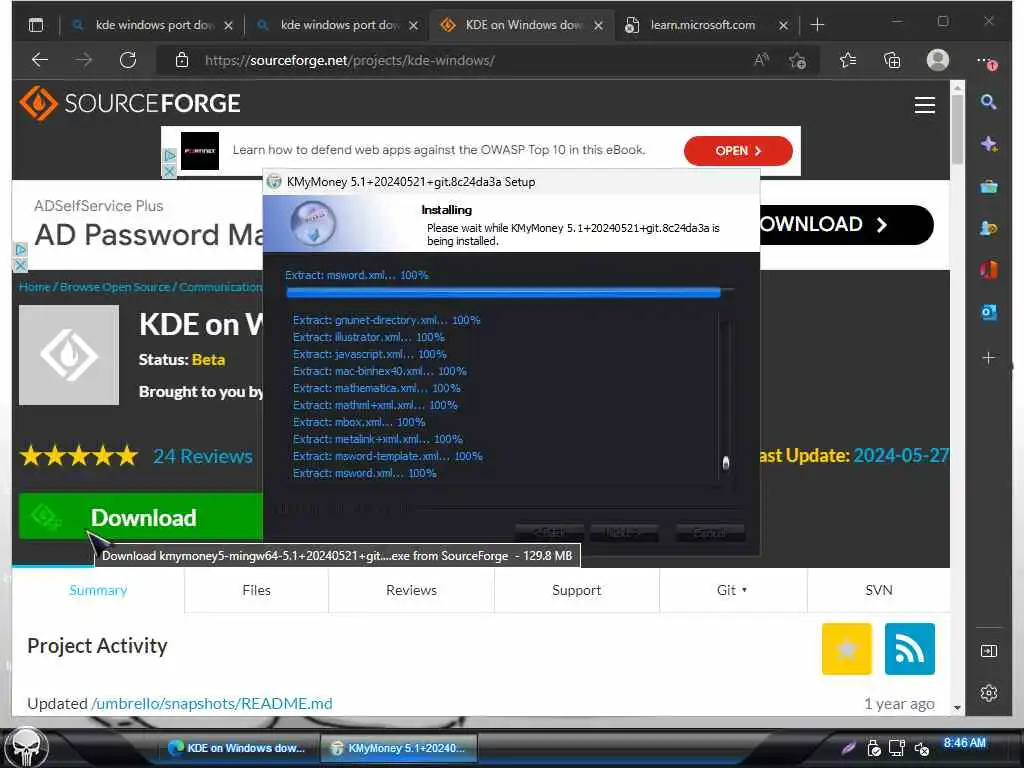Open the Files project tab
The height and width of the screenshot is (768, 1024).
coord(256,590)
